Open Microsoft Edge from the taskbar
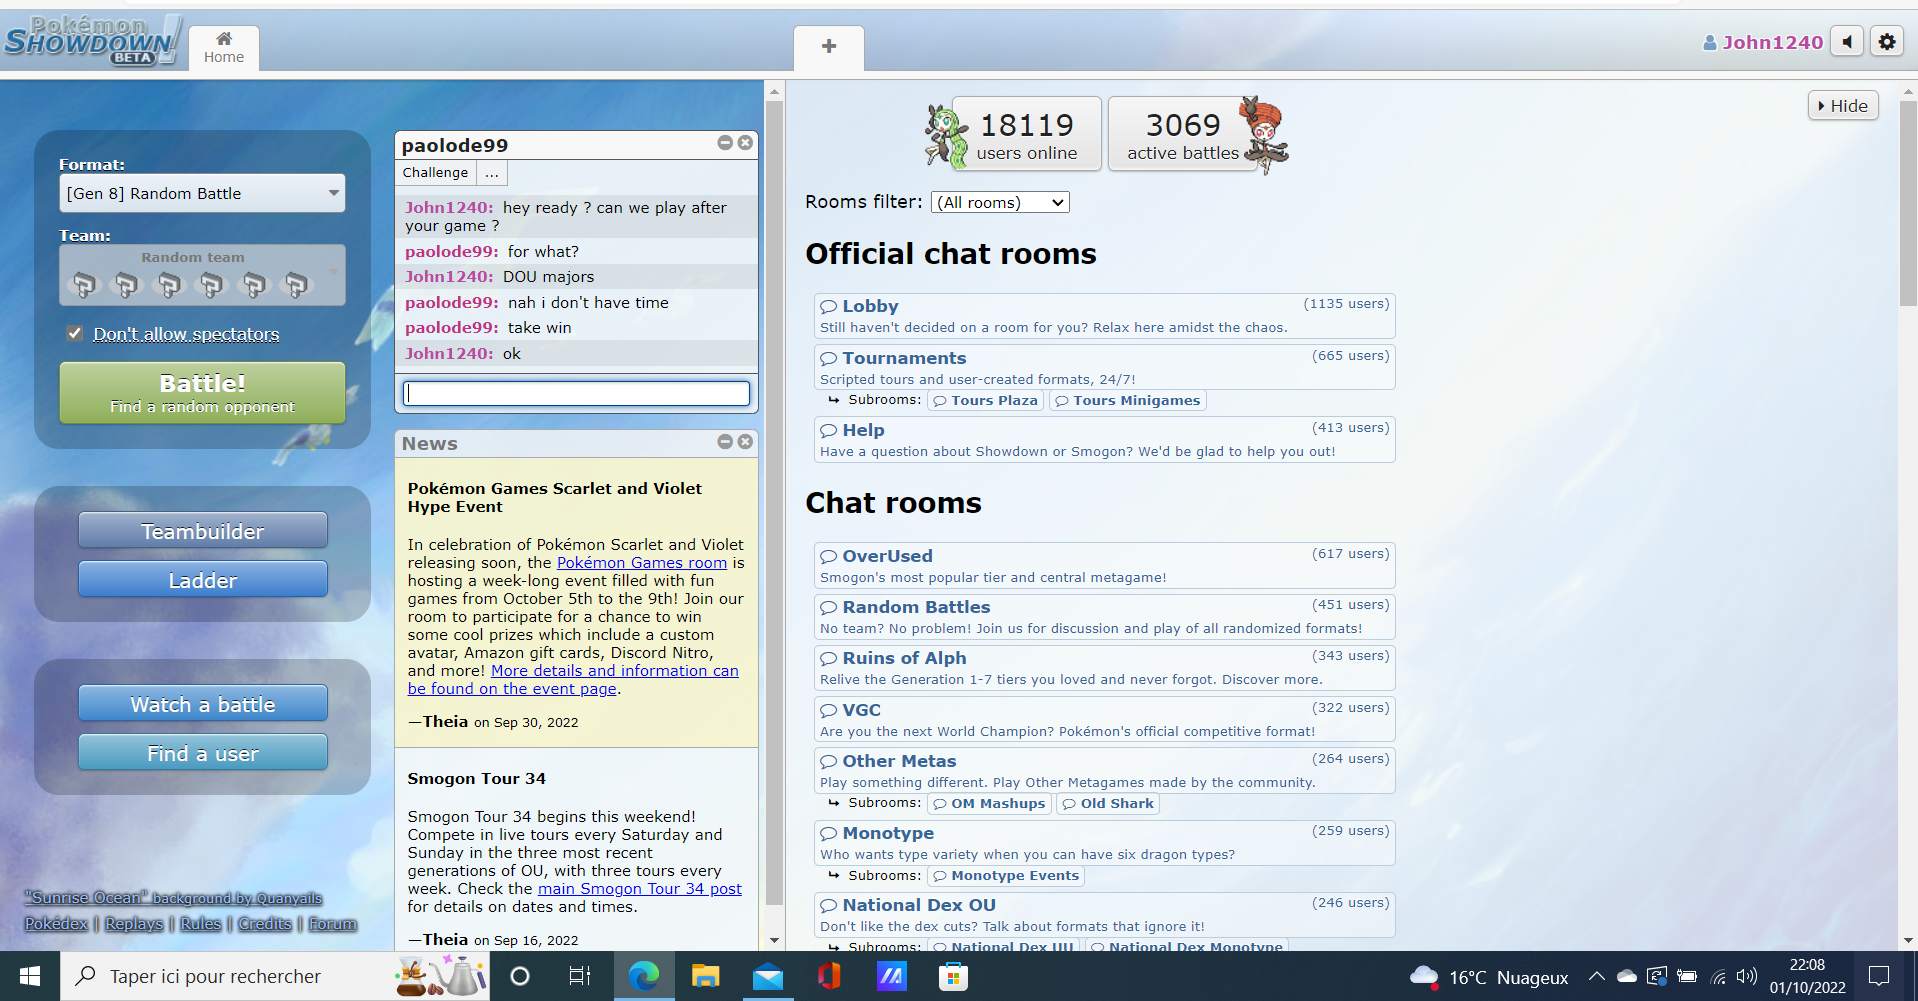 click(x=643, y=976)
